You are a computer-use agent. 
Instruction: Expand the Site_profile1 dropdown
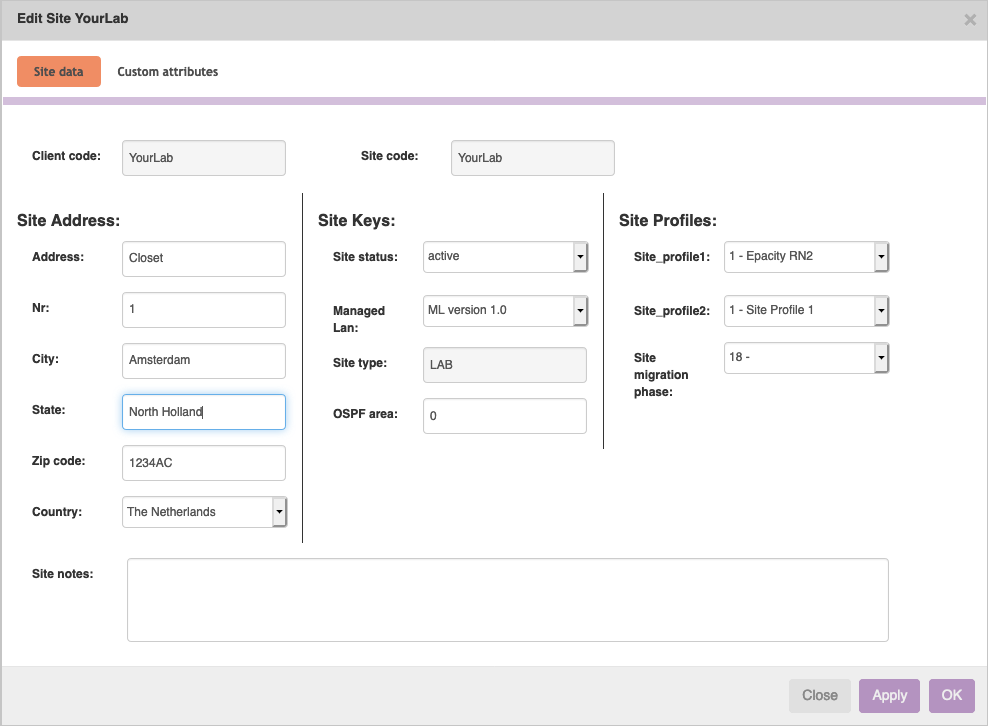[806, 257]
